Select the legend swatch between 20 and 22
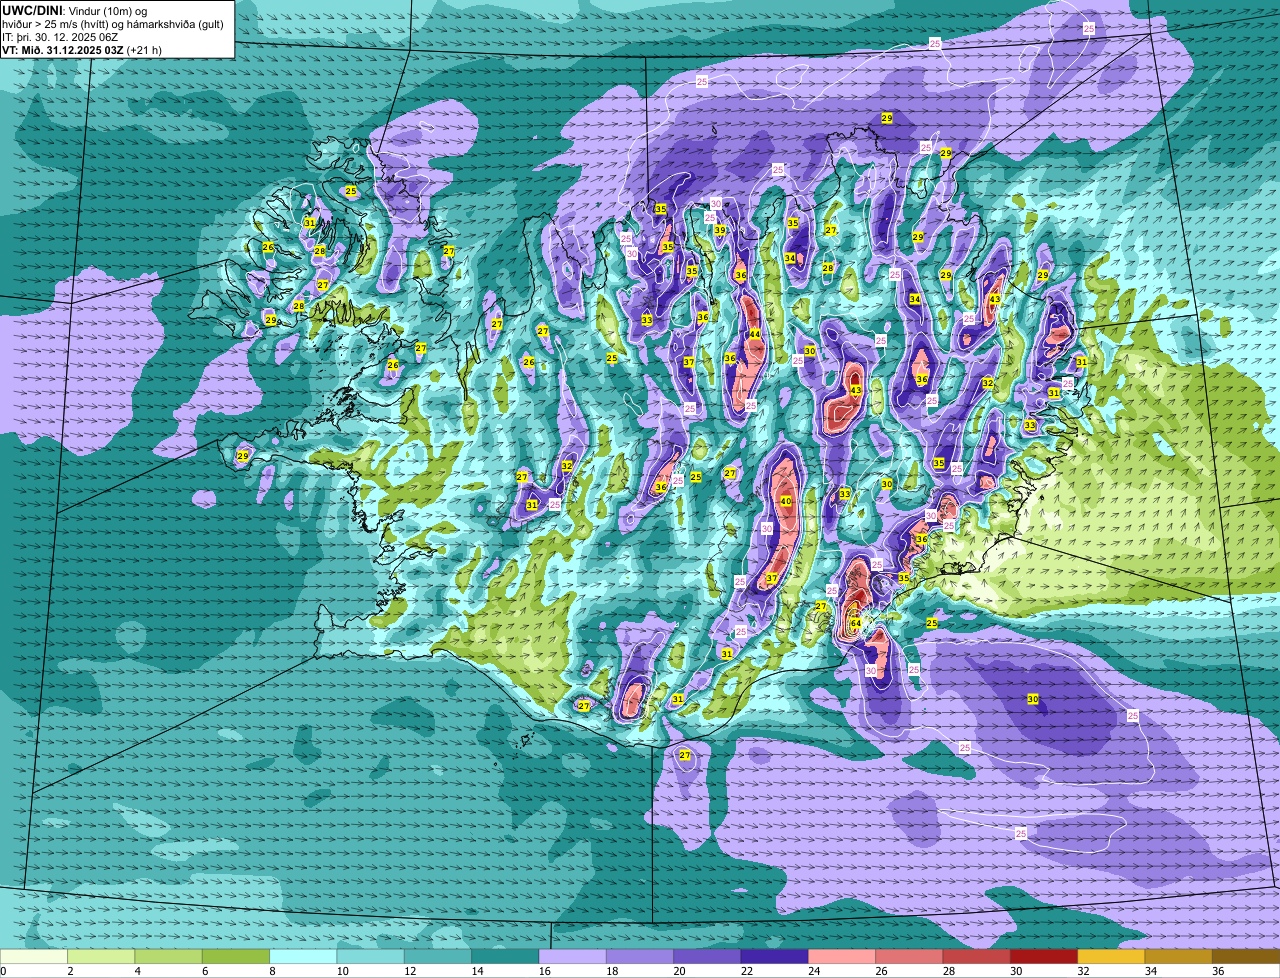The height and width of the screenshot is (978, 1280). click(x=707, y=957)
